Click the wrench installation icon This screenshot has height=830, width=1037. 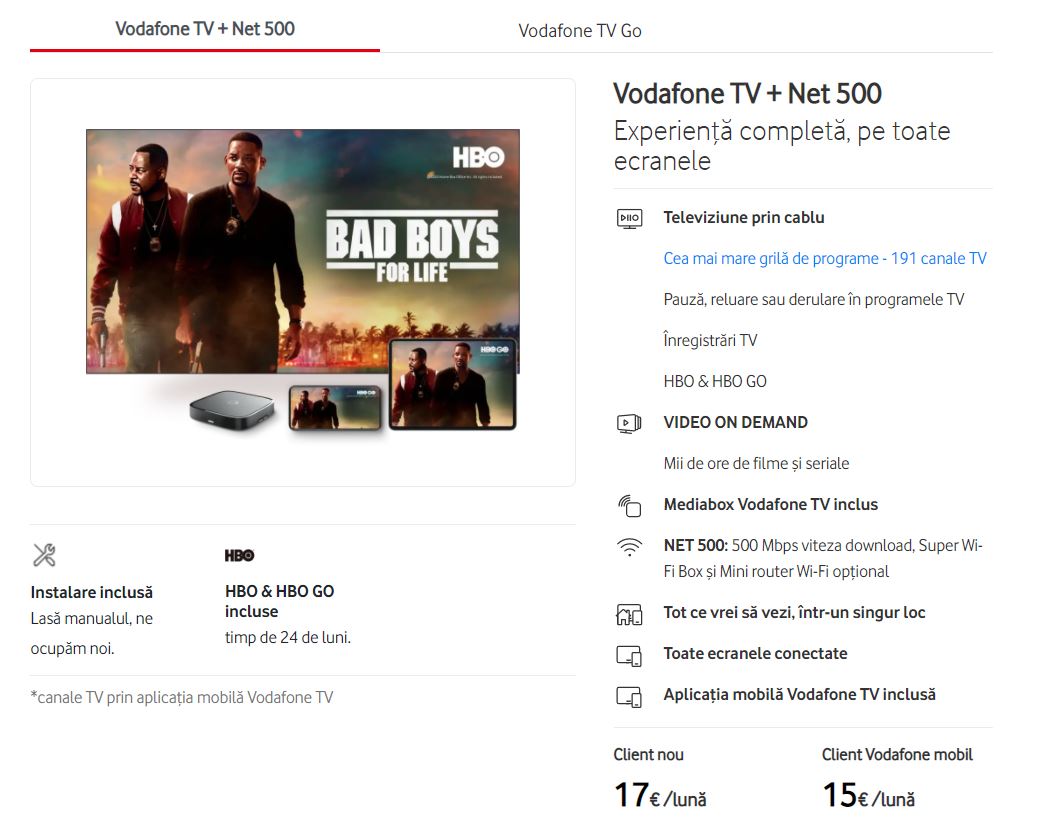point(44,555)
